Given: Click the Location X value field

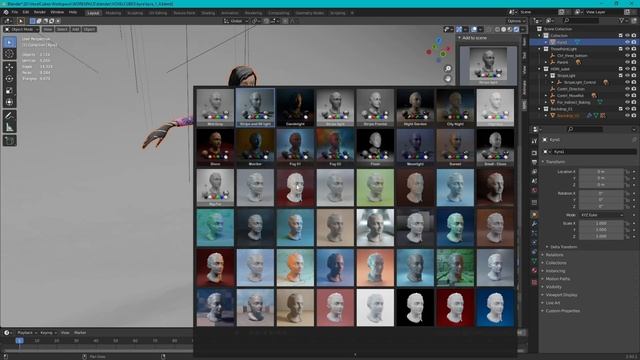Looking at the screenshot, I should (x=602, y=172).
